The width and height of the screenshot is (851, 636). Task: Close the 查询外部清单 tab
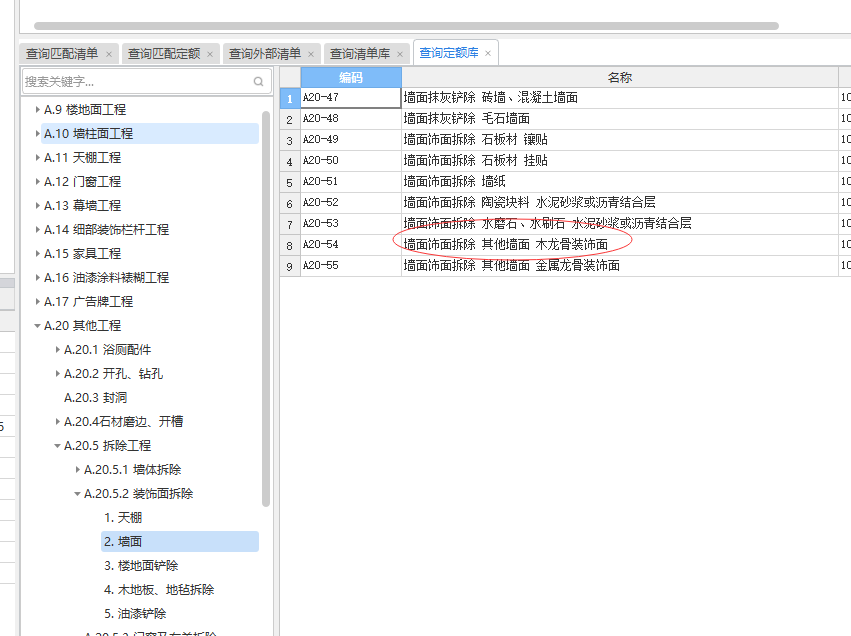click(x=311, y=54)
